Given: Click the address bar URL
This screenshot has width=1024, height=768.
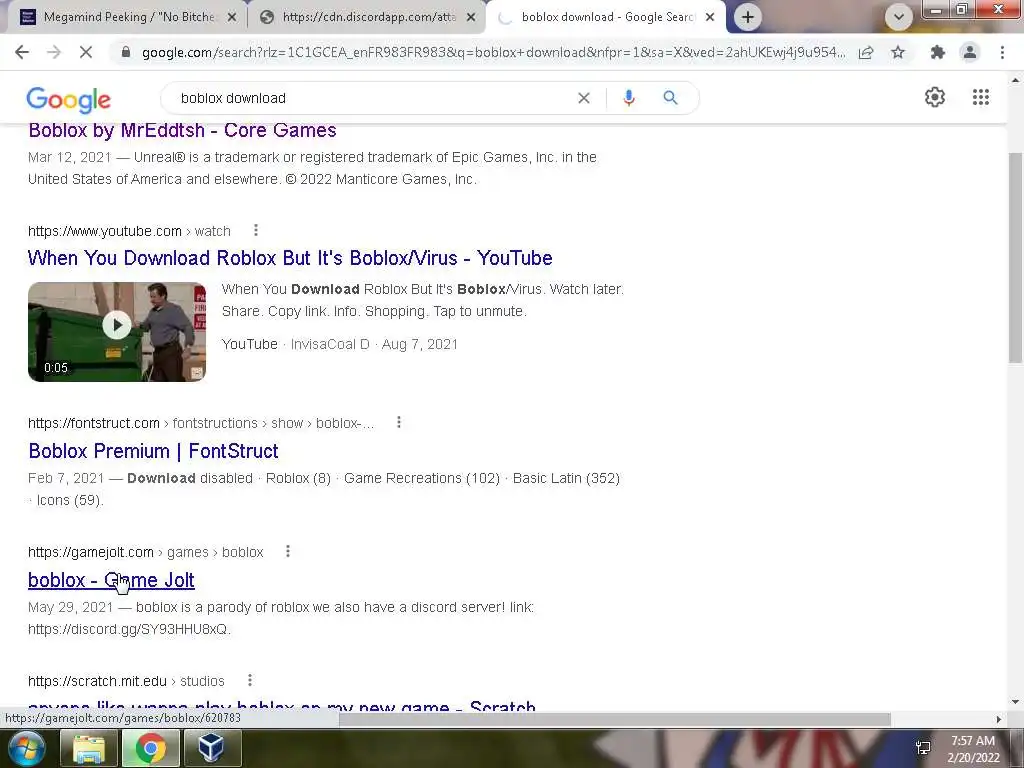Looking at the screenshot, I should (x=493, y=52).
